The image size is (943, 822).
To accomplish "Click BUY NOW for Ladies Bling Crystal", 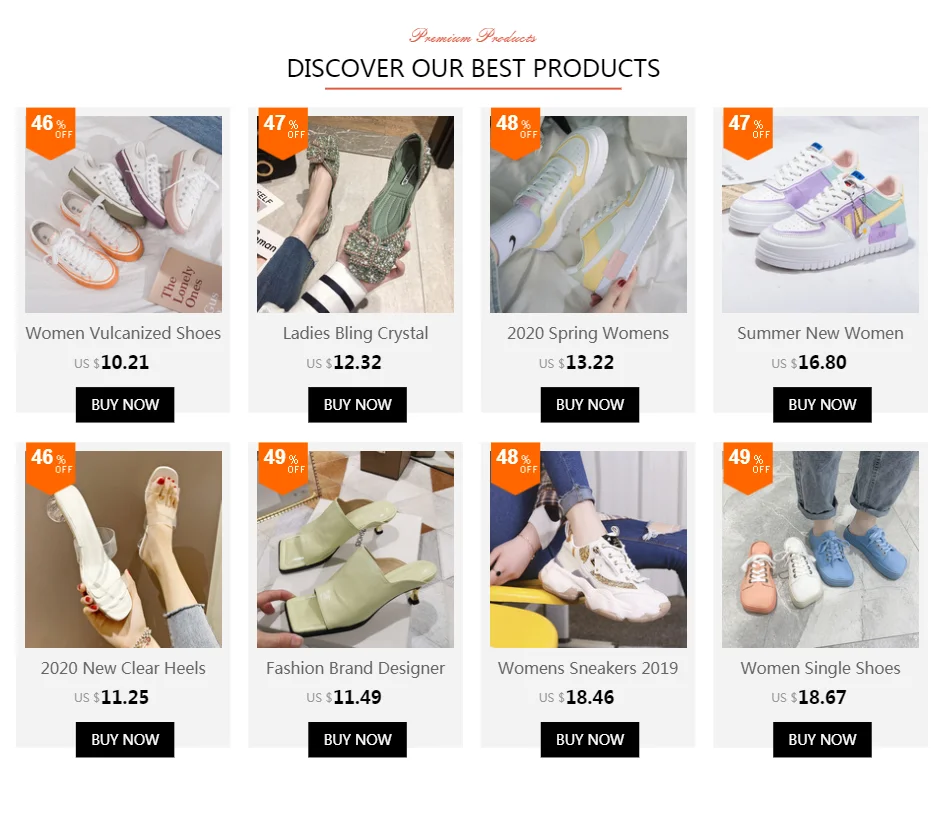I will [357, 405].
